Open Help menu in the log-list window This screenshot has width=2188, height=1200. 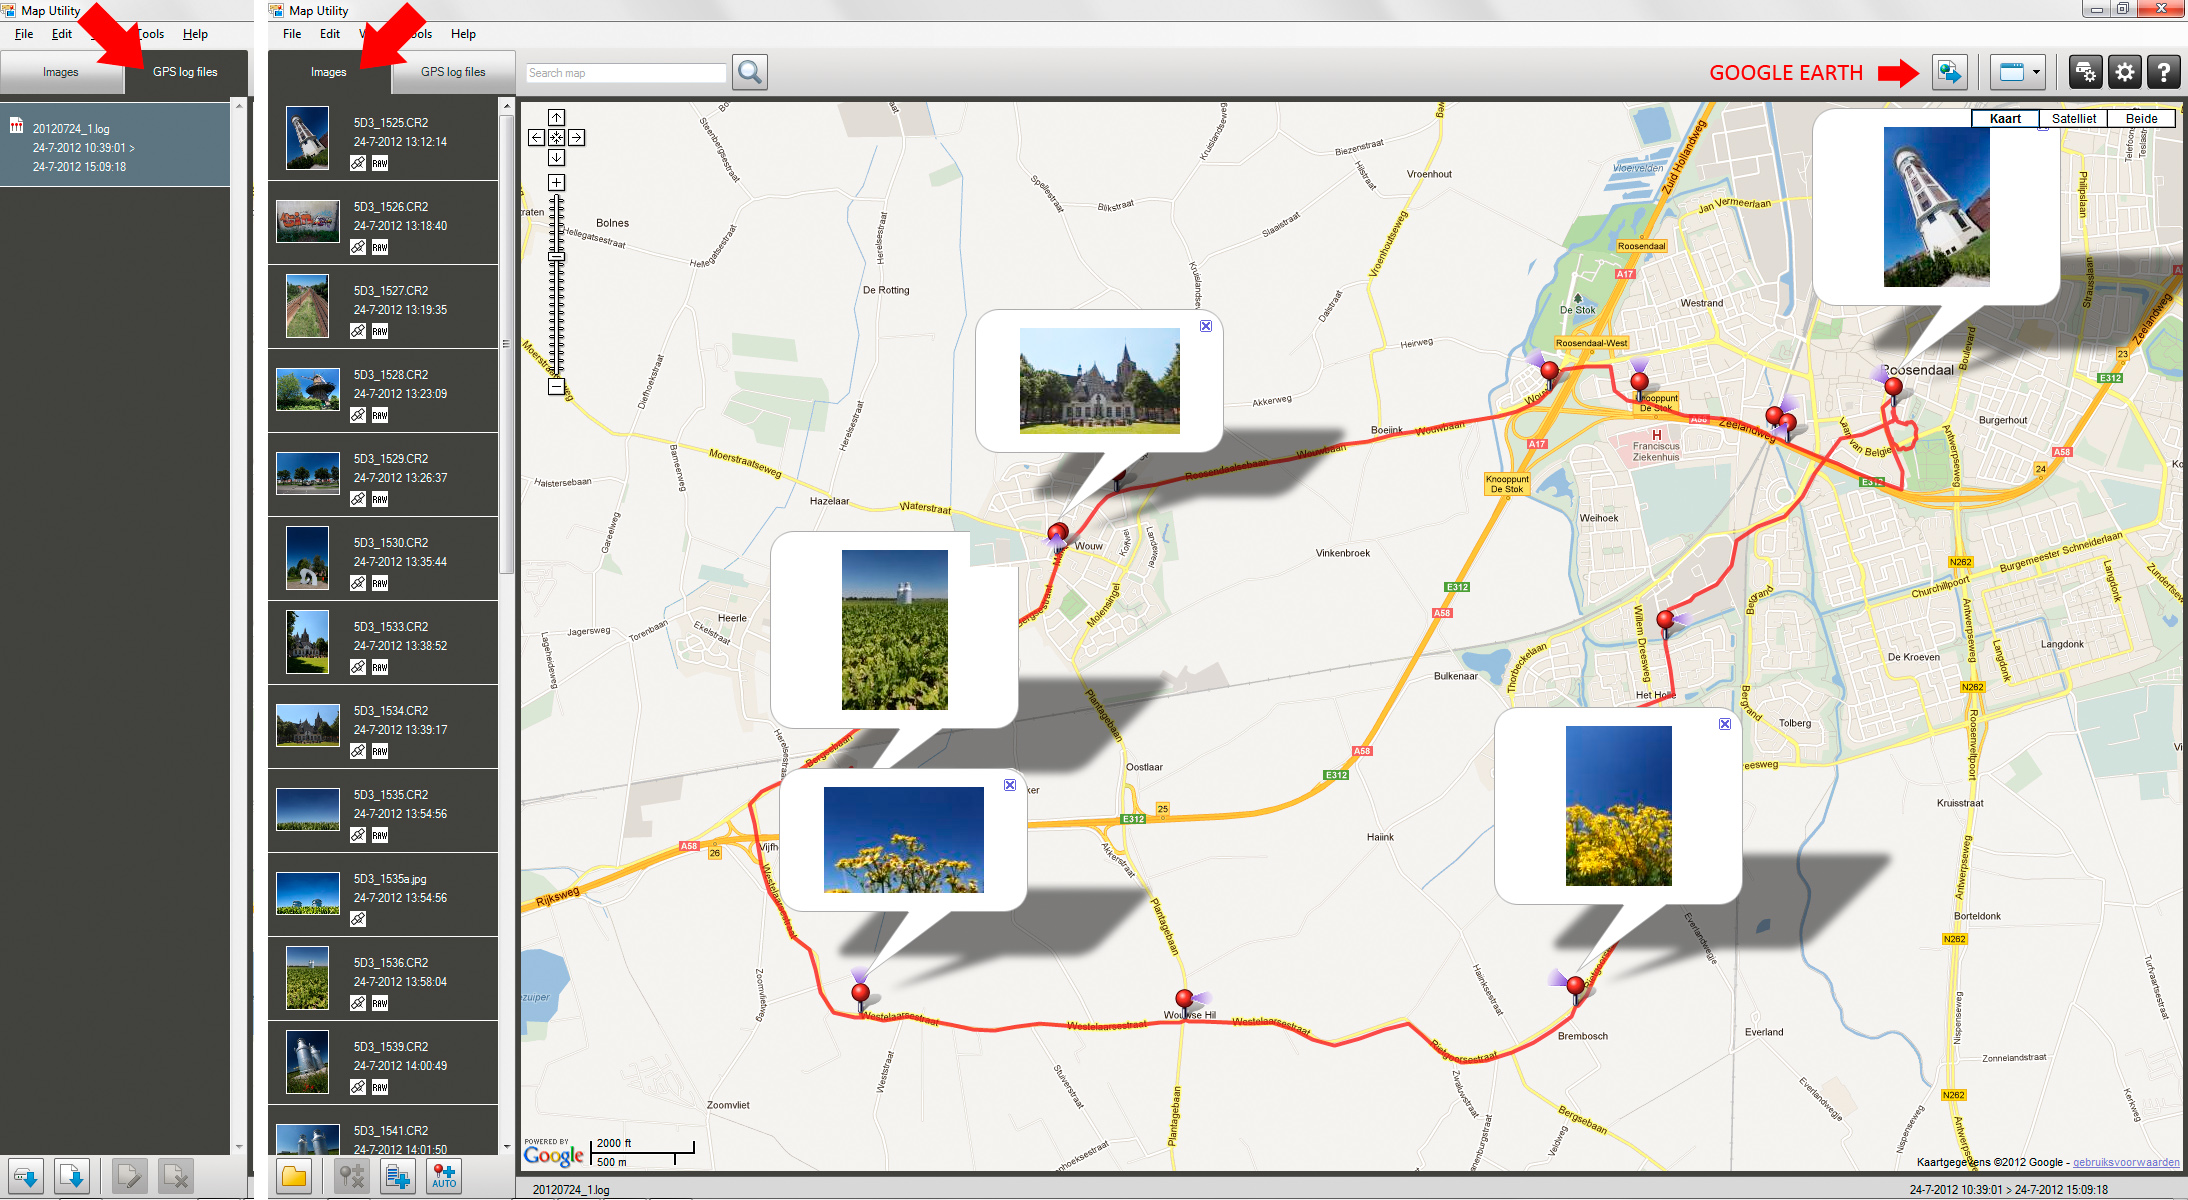[195, 34]
